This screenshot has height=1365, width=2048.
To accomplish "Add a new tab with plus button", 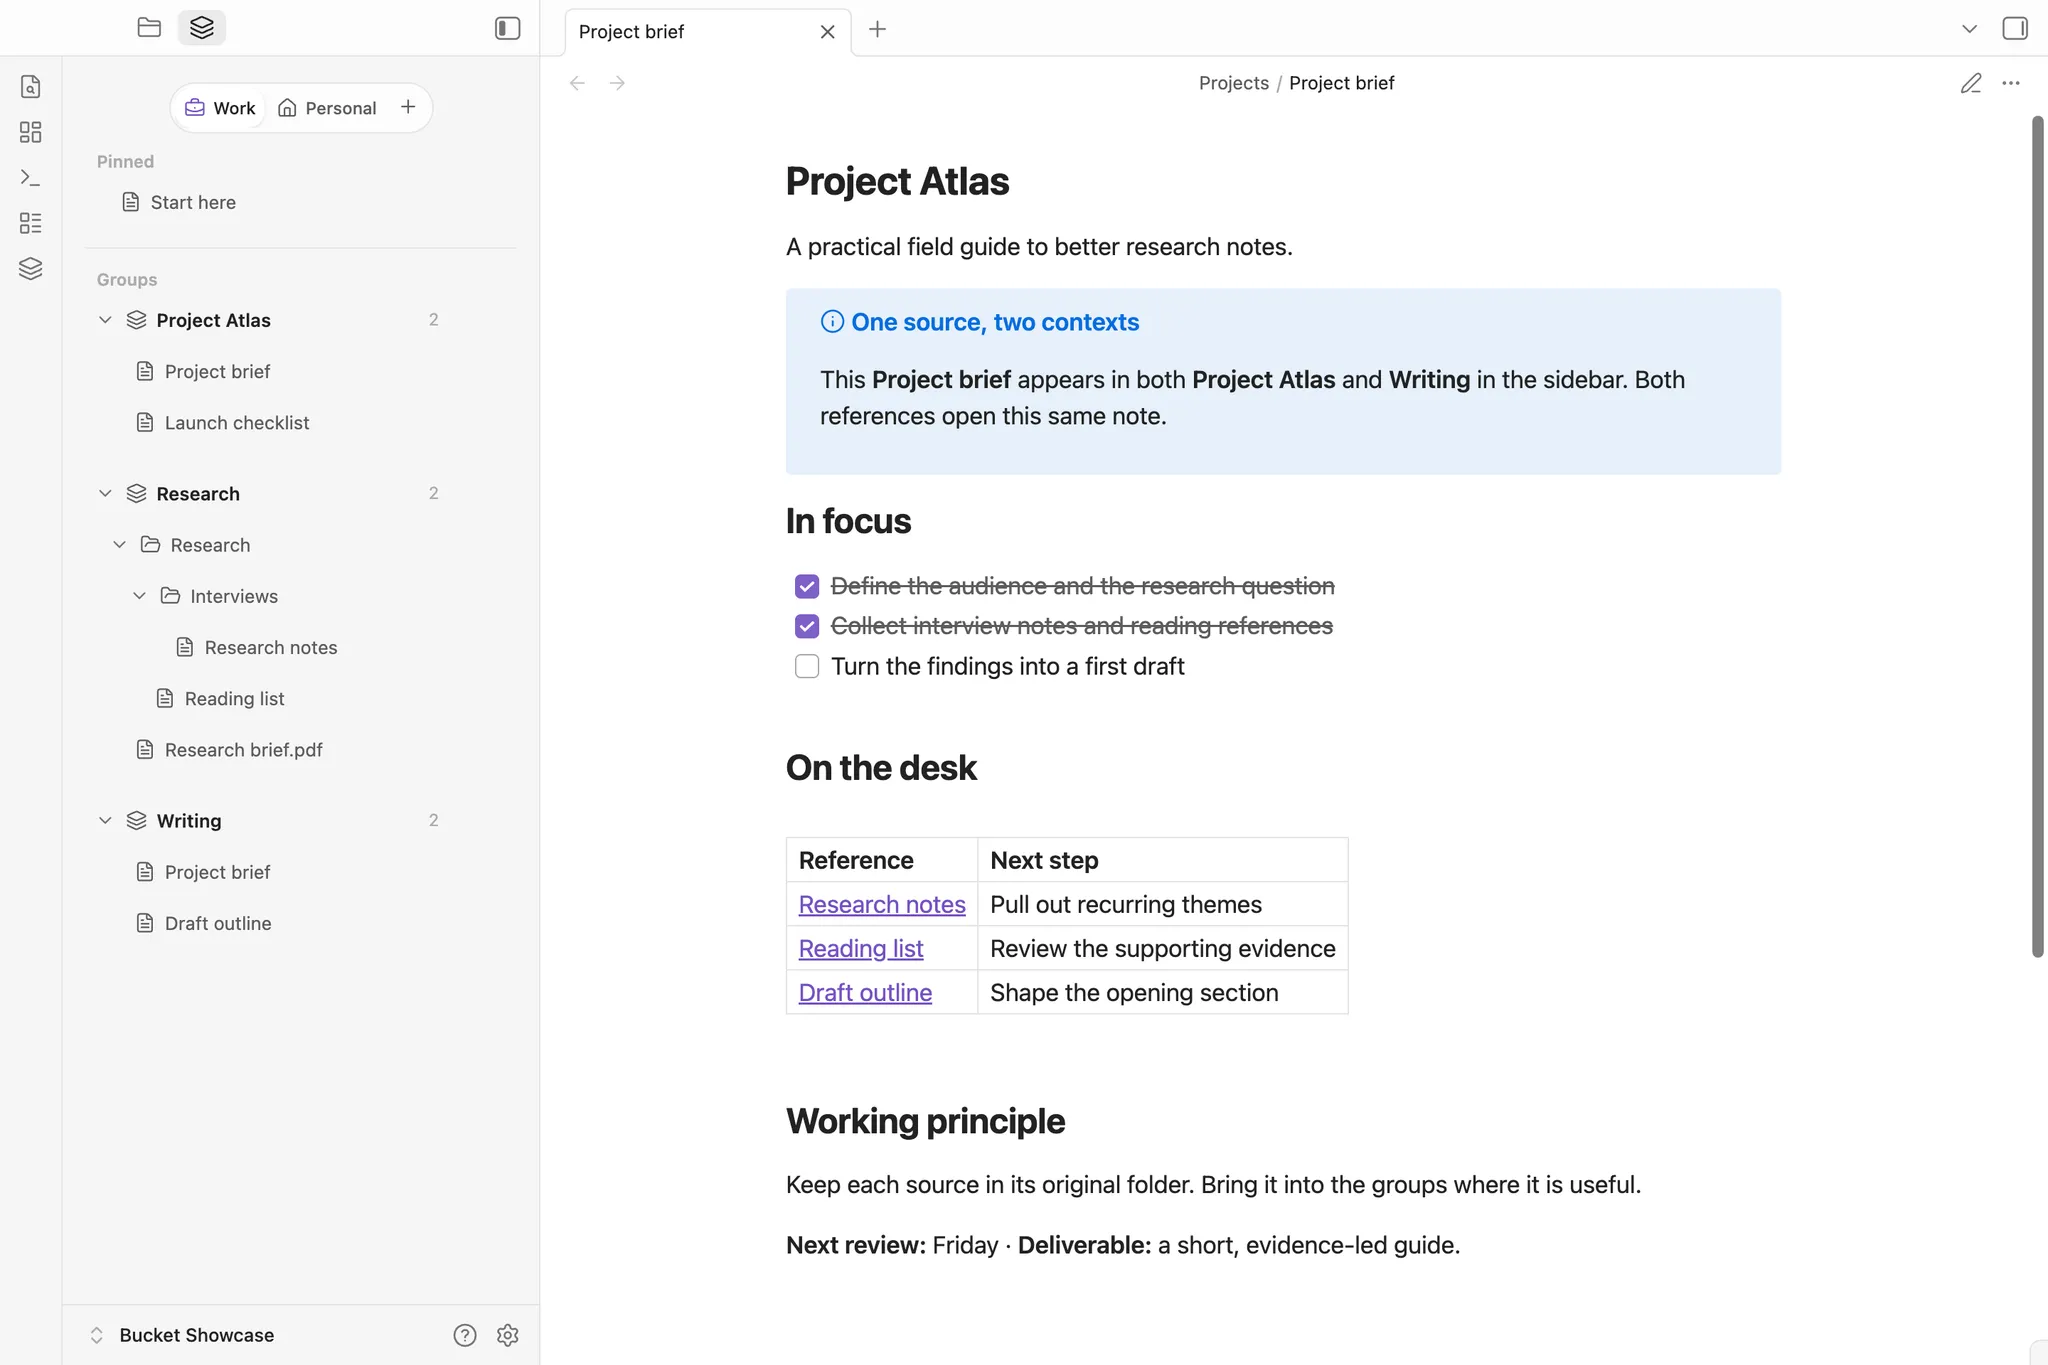I will tap(878, 30).
